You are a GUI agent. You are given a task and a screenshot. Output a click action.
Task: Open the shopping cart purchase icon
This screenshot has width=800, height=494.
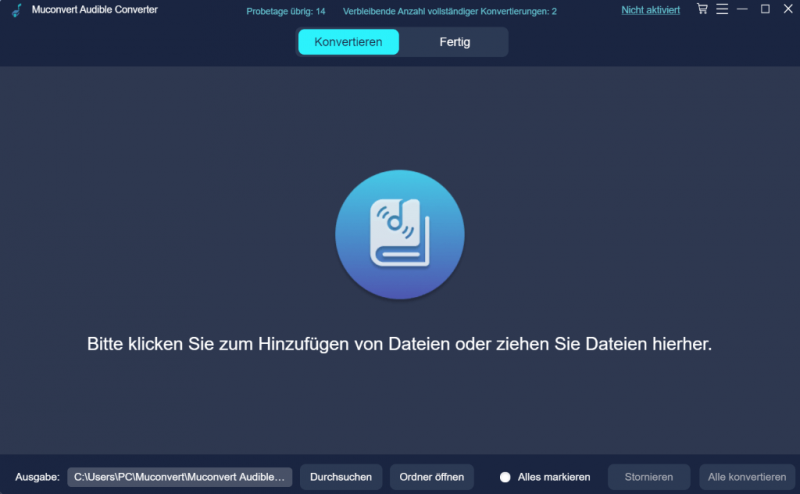coord(702,9)
